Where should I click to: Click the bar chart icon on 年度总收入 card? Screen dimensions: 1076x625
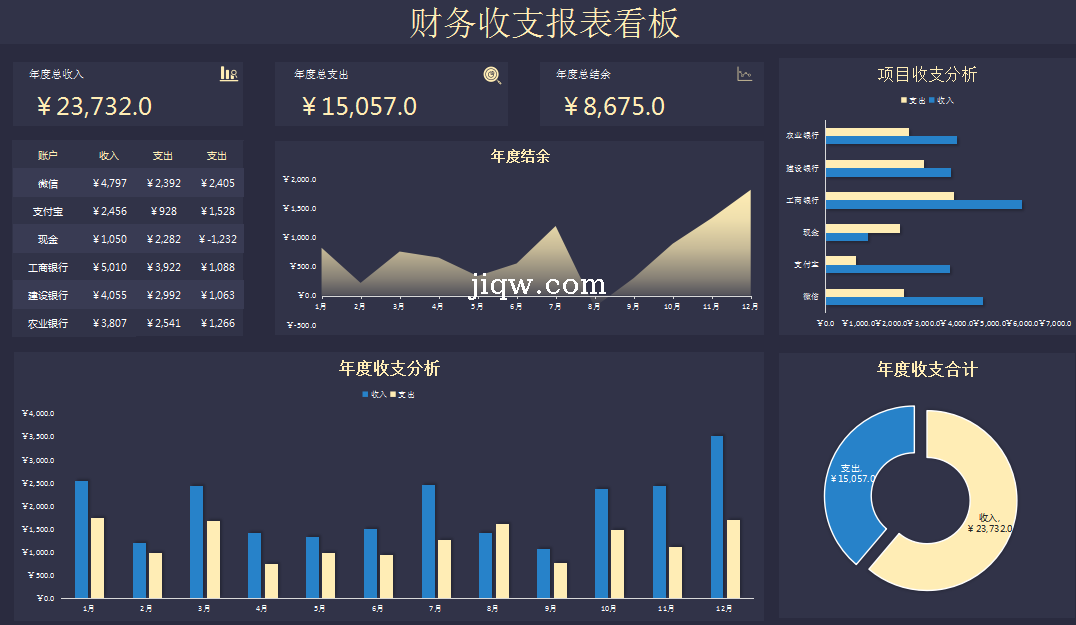(x=229, y=74)
